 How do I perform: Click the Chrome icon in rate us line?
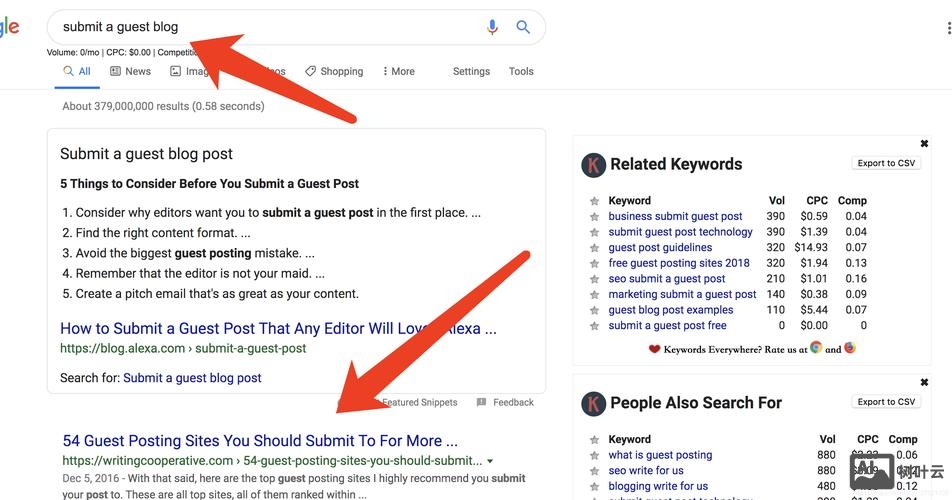pos(816,348)
